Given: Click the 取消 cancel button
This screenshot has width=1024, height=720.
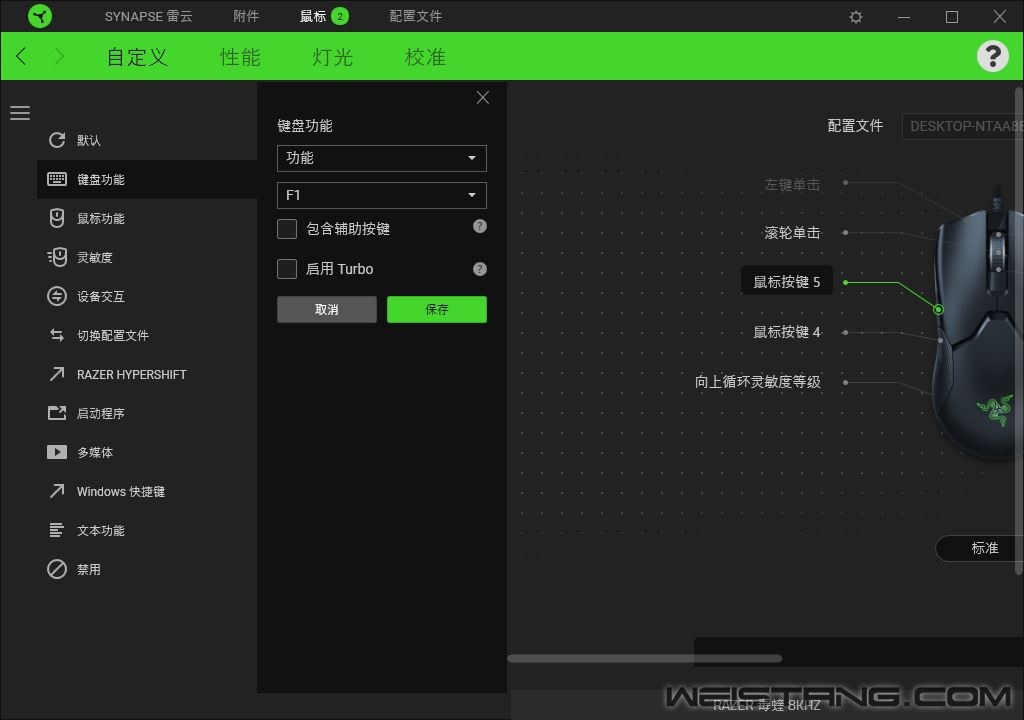Looking at the screenshot, I should pos(327,309).
